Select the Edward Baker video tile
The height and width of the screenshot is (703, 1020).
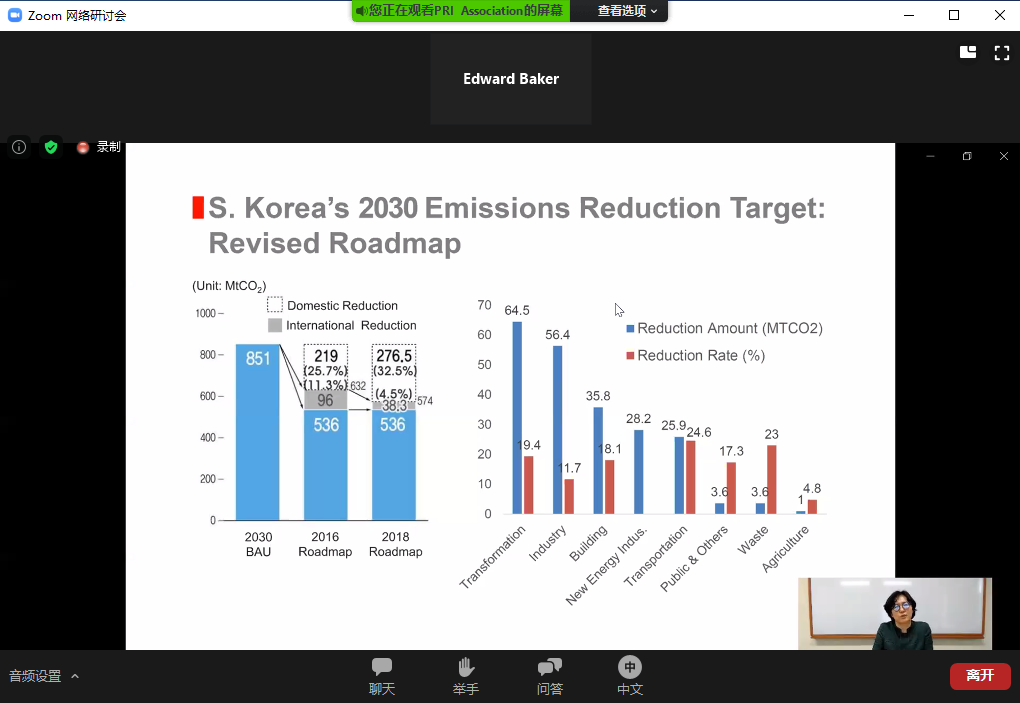click(x=510, y=79)
